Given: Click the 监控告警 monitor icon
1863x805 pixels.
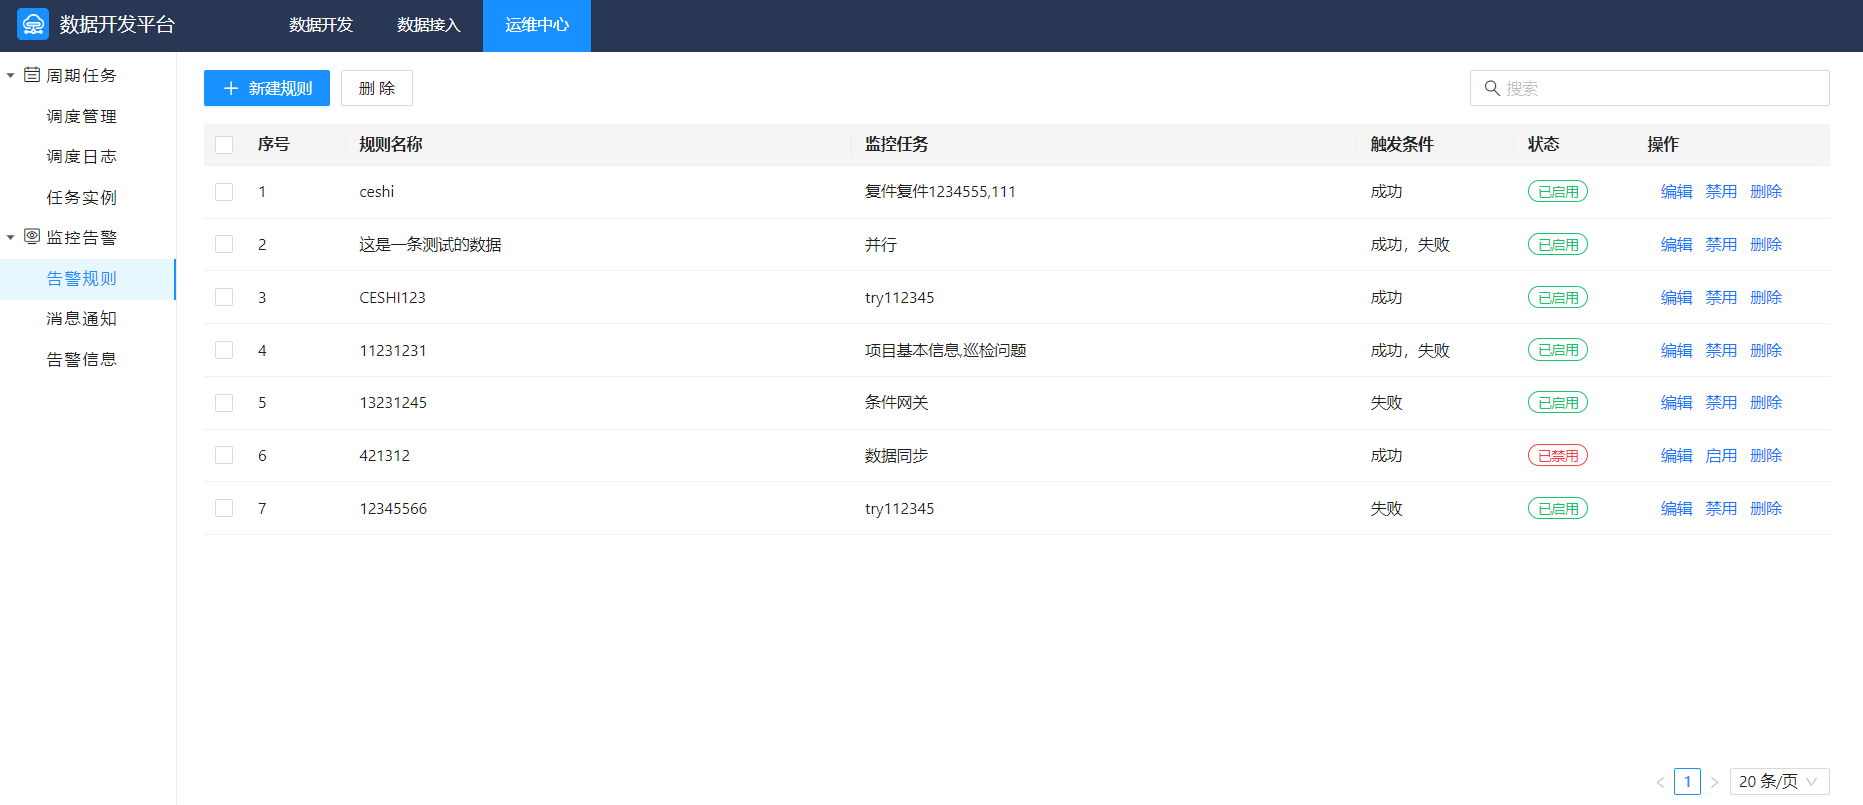Looking at the screenshot, I should click(32, 237).
